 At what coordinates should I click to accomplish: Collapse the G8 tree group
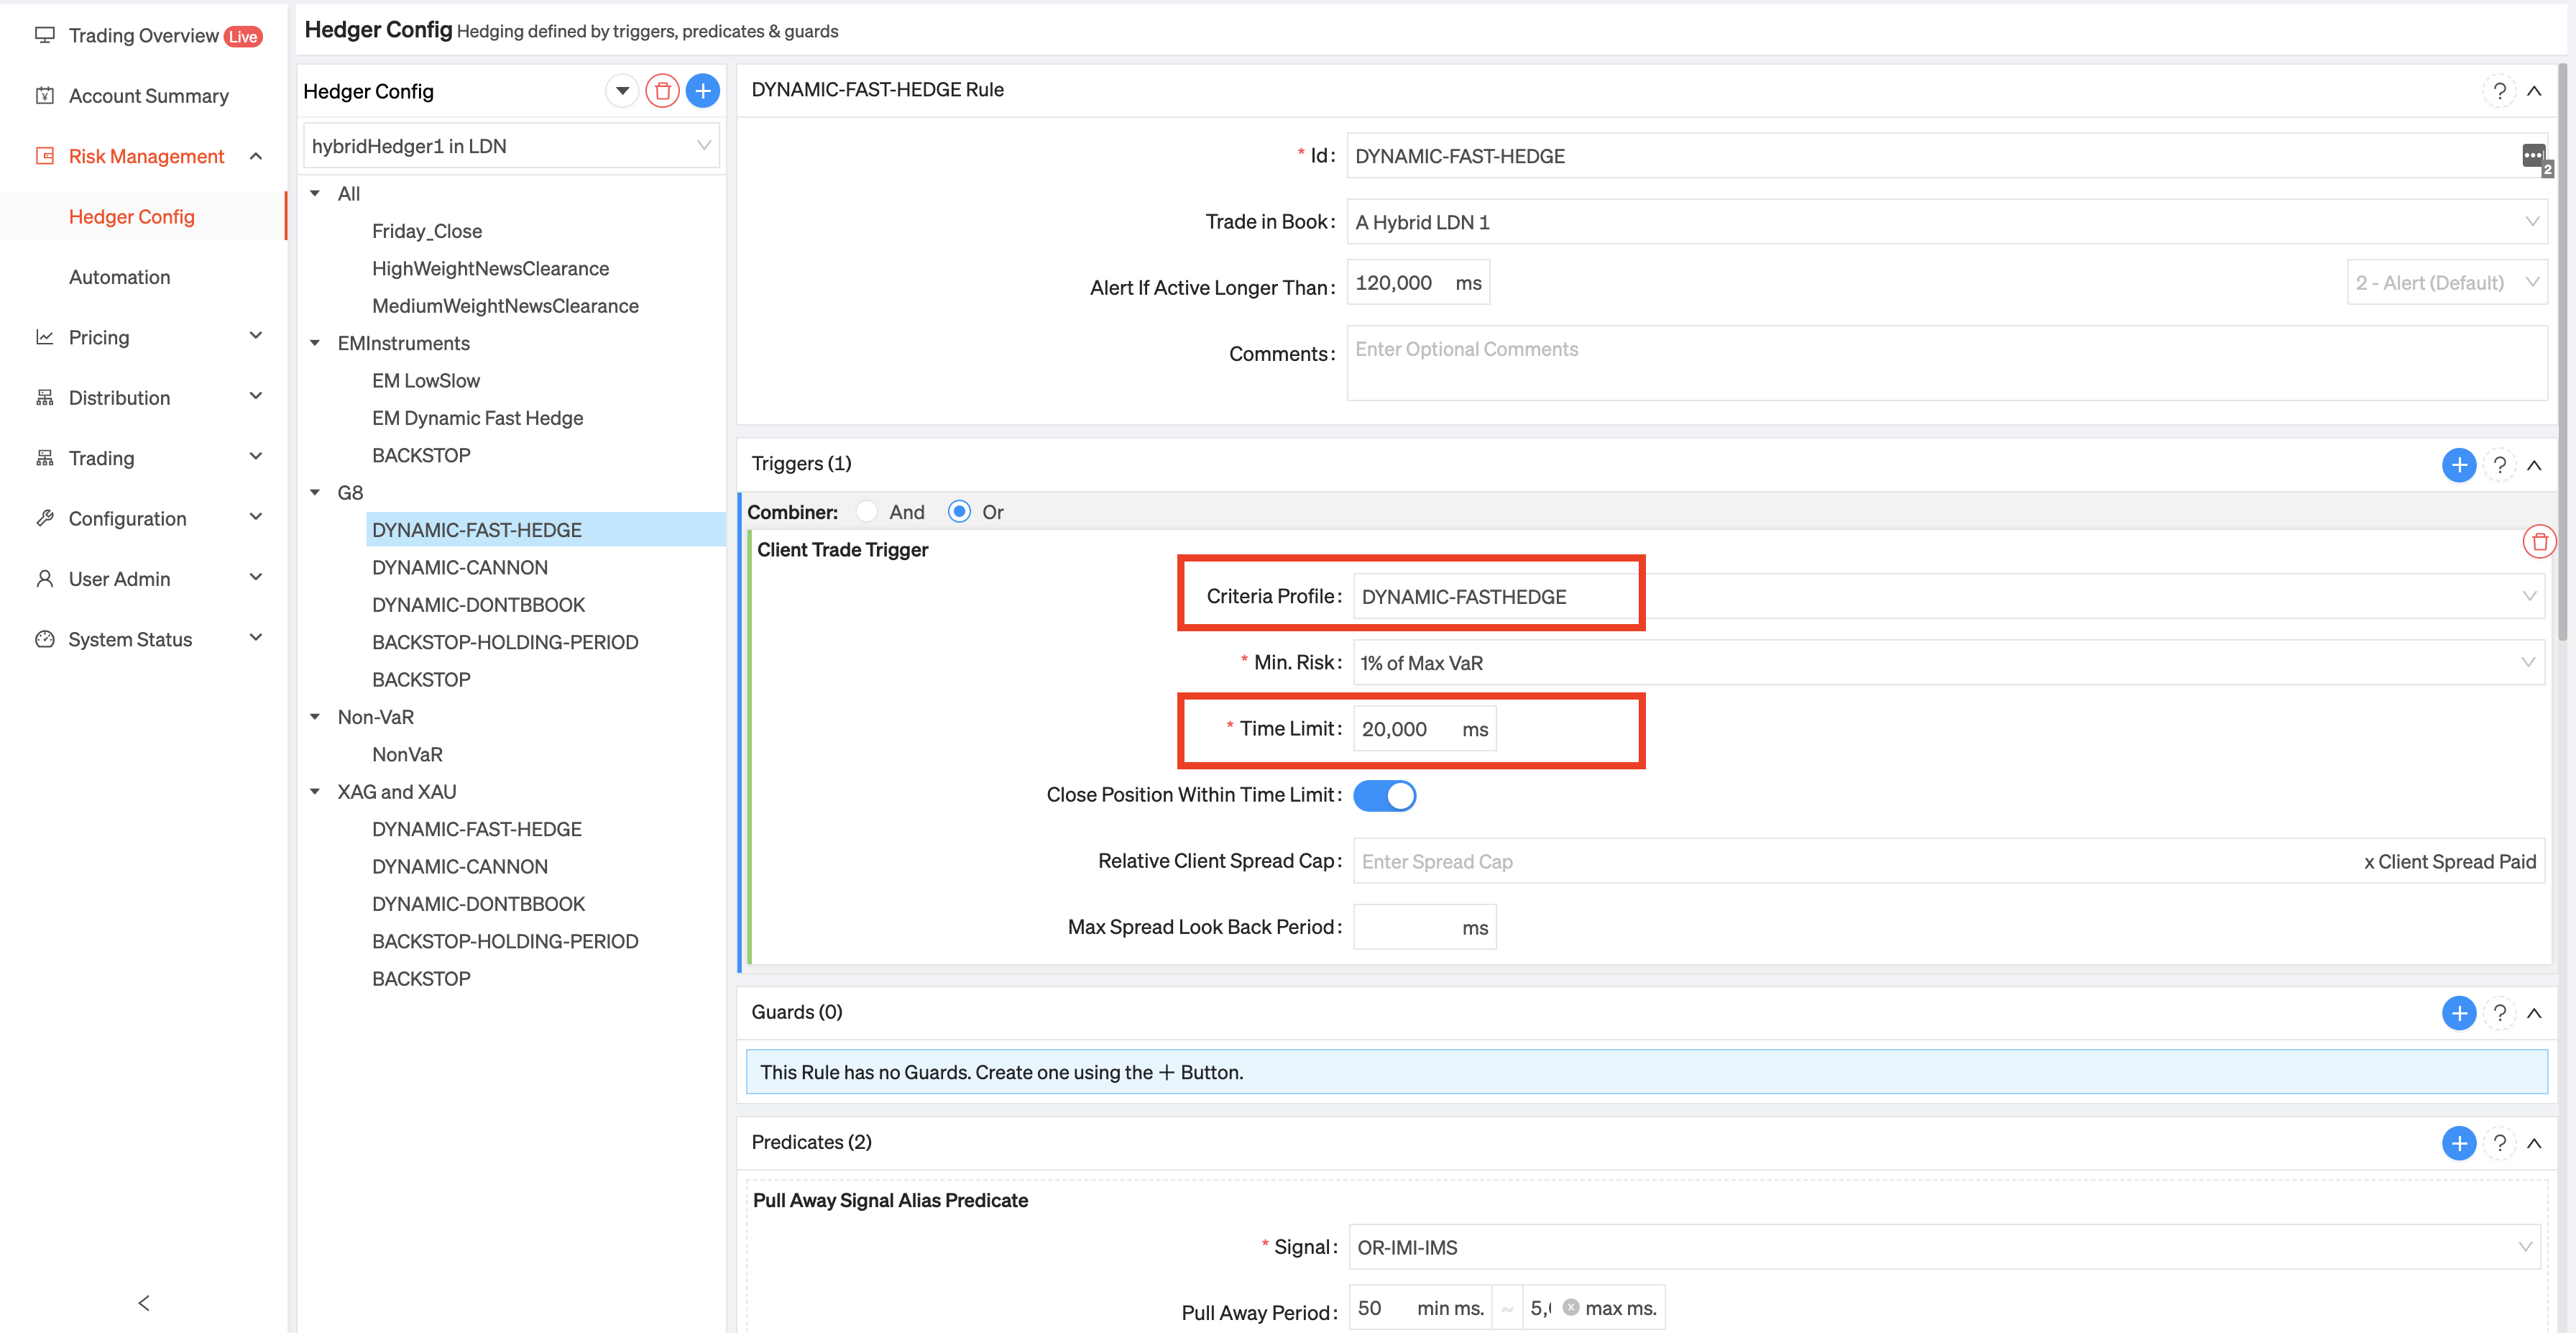point(315,493)
